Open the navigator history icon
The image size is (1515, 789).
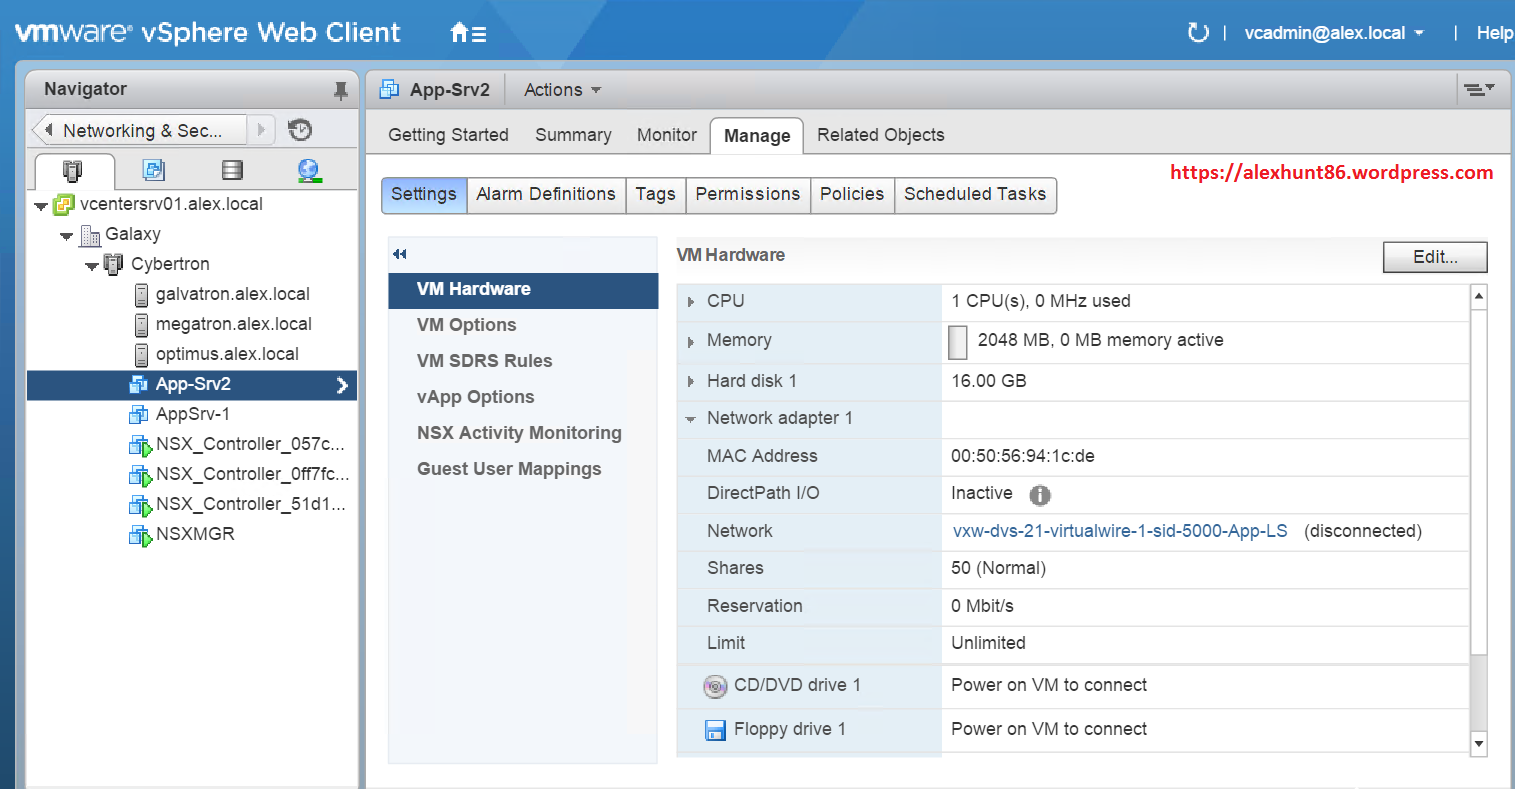pos(300,130)
